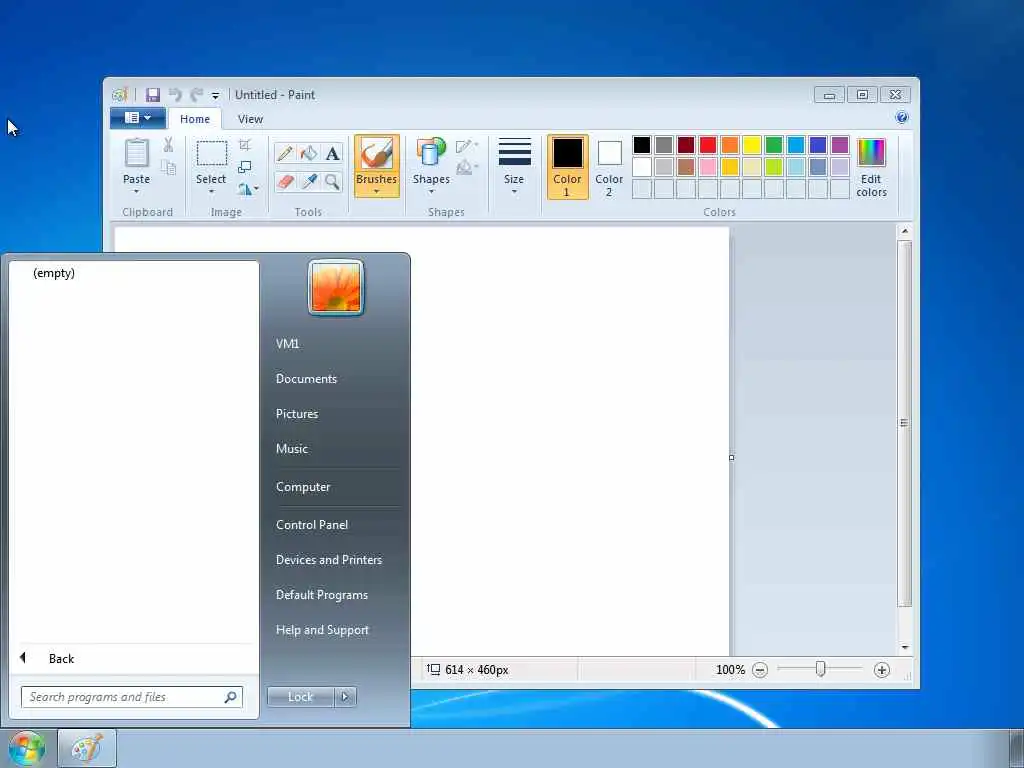Click the Copy icon in Clipboard group
Screen dimensions: 1024x768
click(168, 167)
